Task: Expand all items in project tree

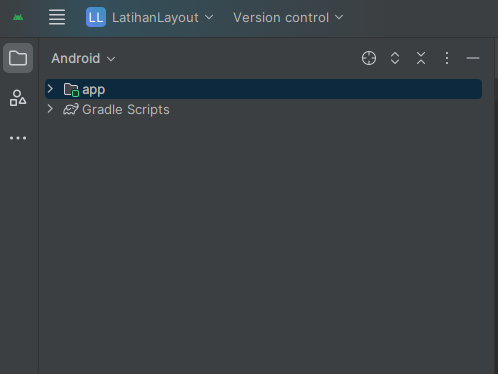Action: (395, 58)
